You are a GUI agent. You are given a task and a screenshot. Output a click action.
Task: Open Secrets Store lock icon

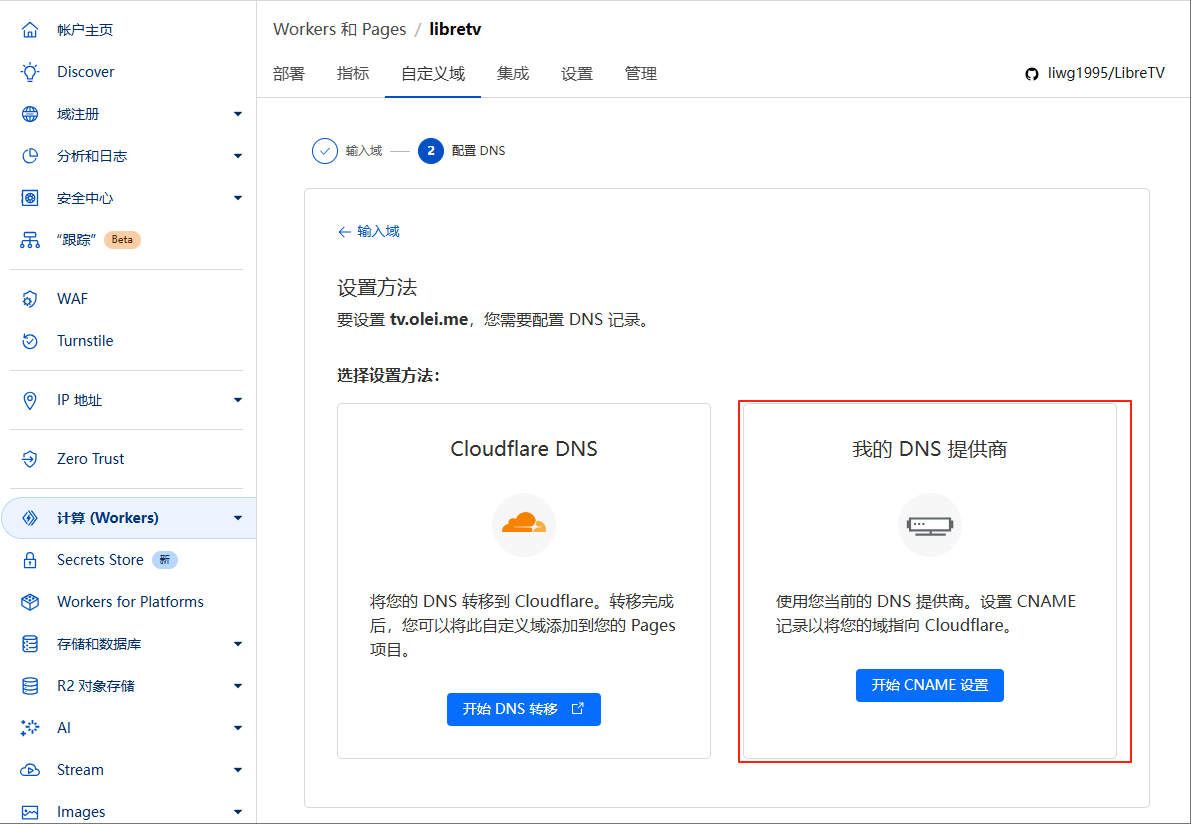point(30,560)
